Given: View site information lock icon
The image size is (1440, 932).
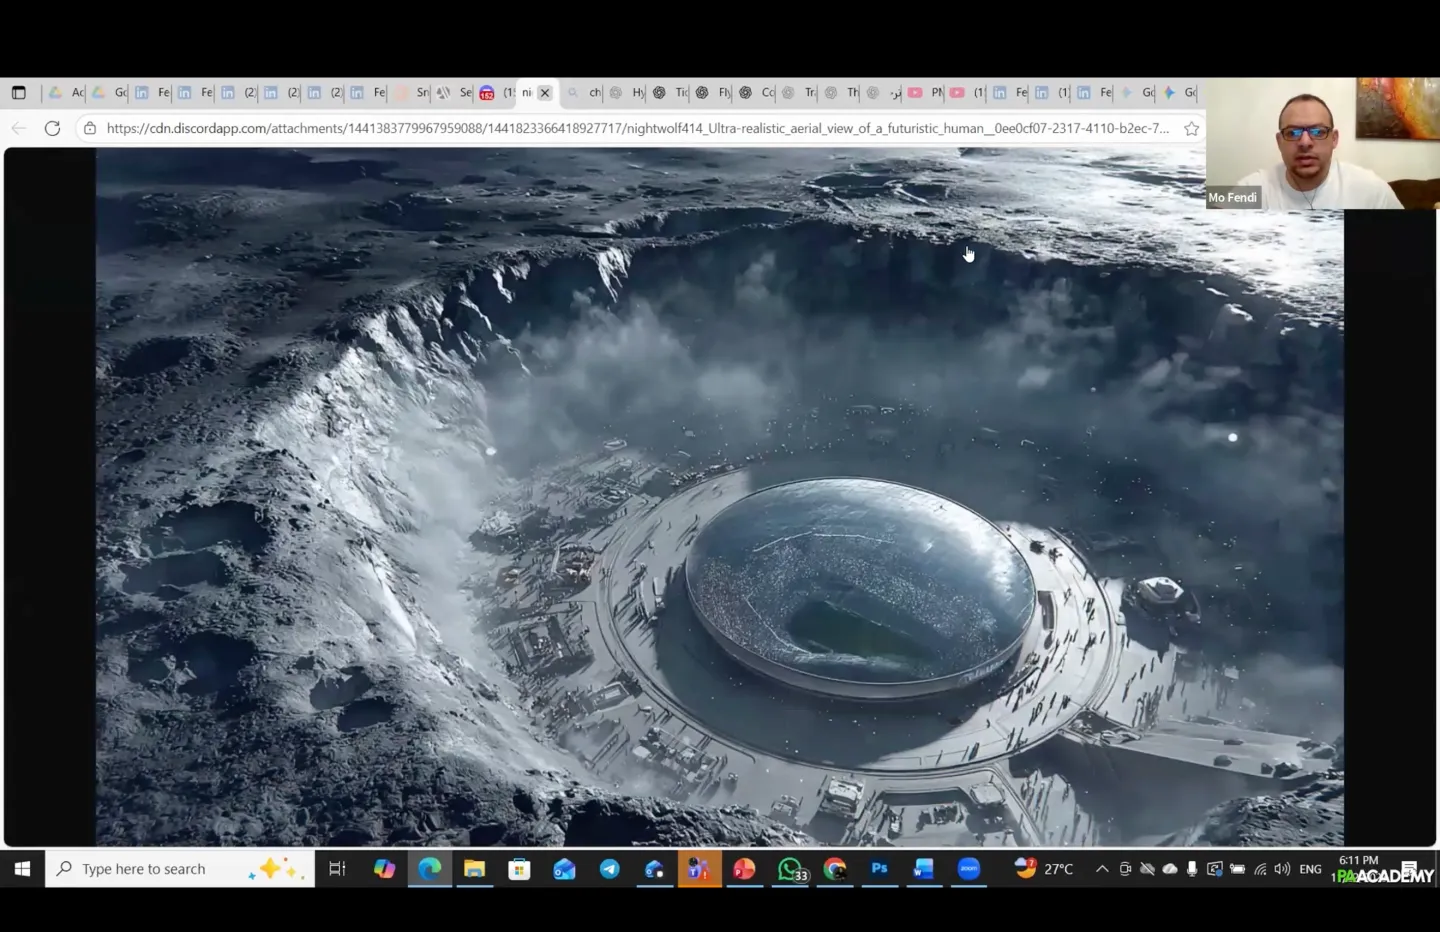Looking at the screenshot, I should click(x=90, y=128).
